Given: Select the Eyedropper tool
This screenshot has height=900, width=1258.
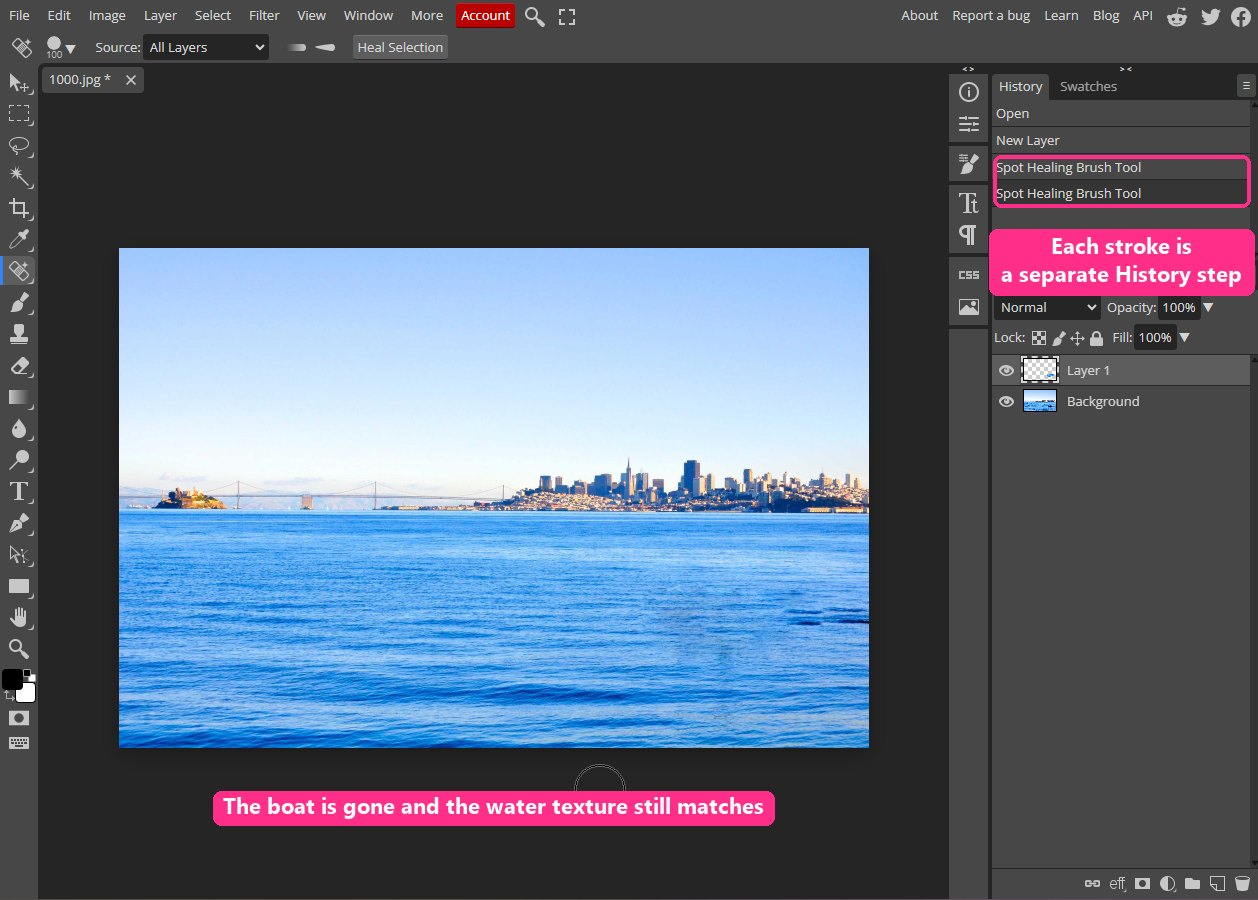Looking at the screenshot, I should click(x=19, y=239).
